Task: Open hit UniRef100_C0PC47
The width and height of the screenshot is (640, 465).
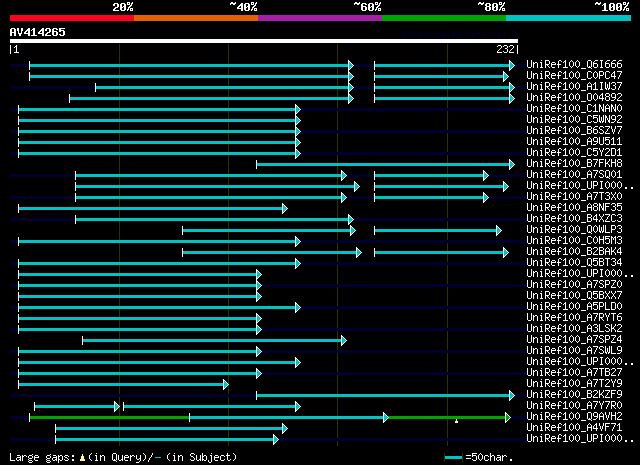Action: point(574,76)
